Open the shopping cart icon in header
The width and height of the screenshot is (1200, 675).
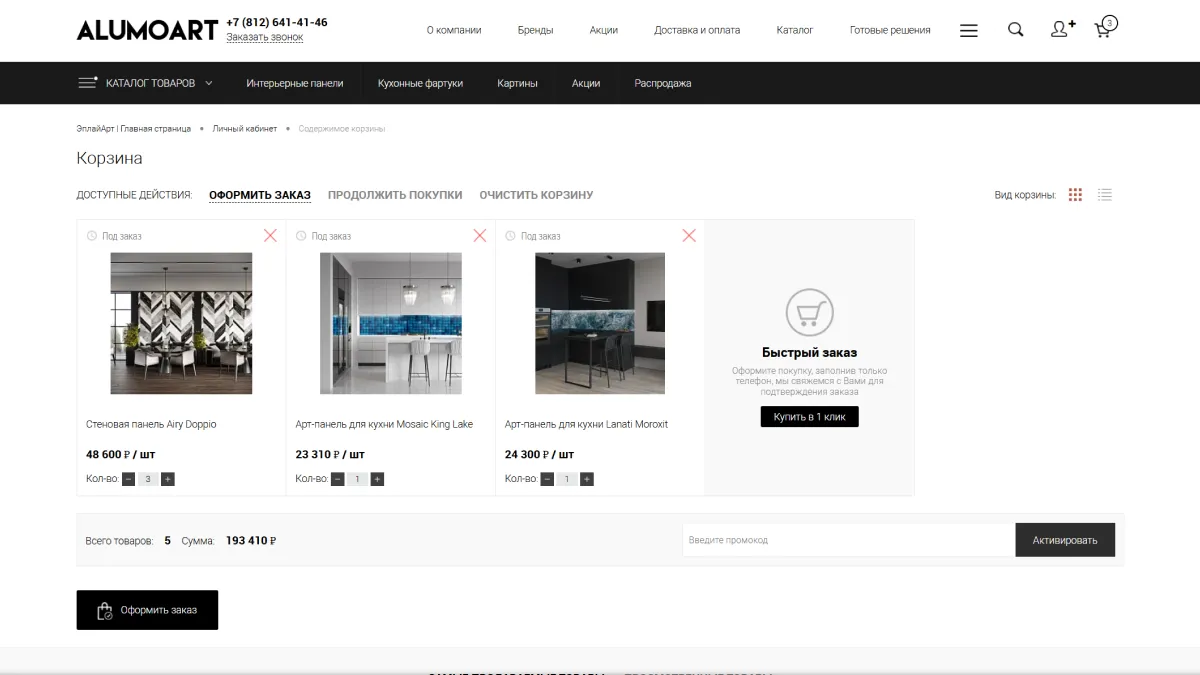(x=1104, y=28)
